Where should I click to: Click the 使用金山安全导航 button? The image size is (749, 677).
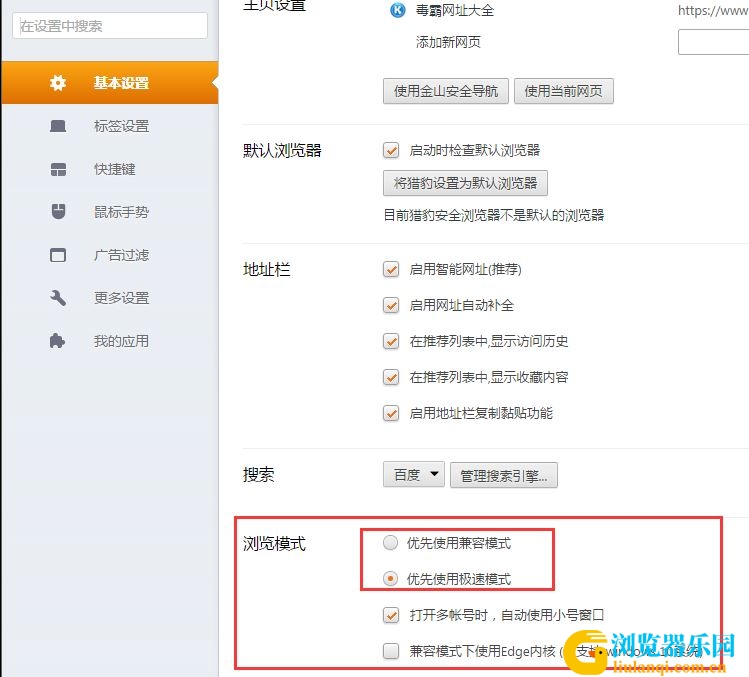(446, 91)
